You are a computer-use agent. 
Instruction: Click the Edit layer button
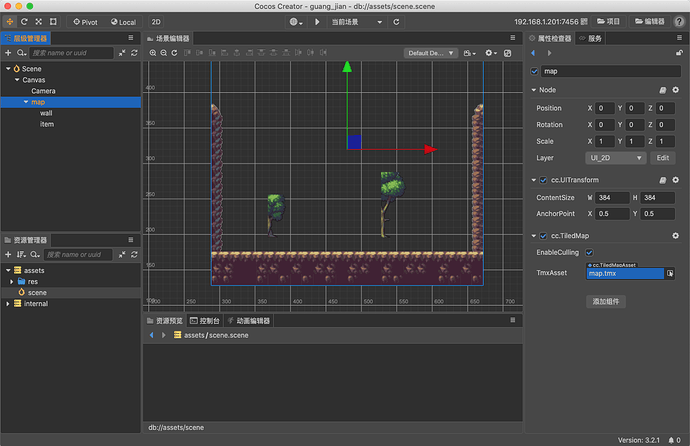pyautogui.click(x=663, y=158)
